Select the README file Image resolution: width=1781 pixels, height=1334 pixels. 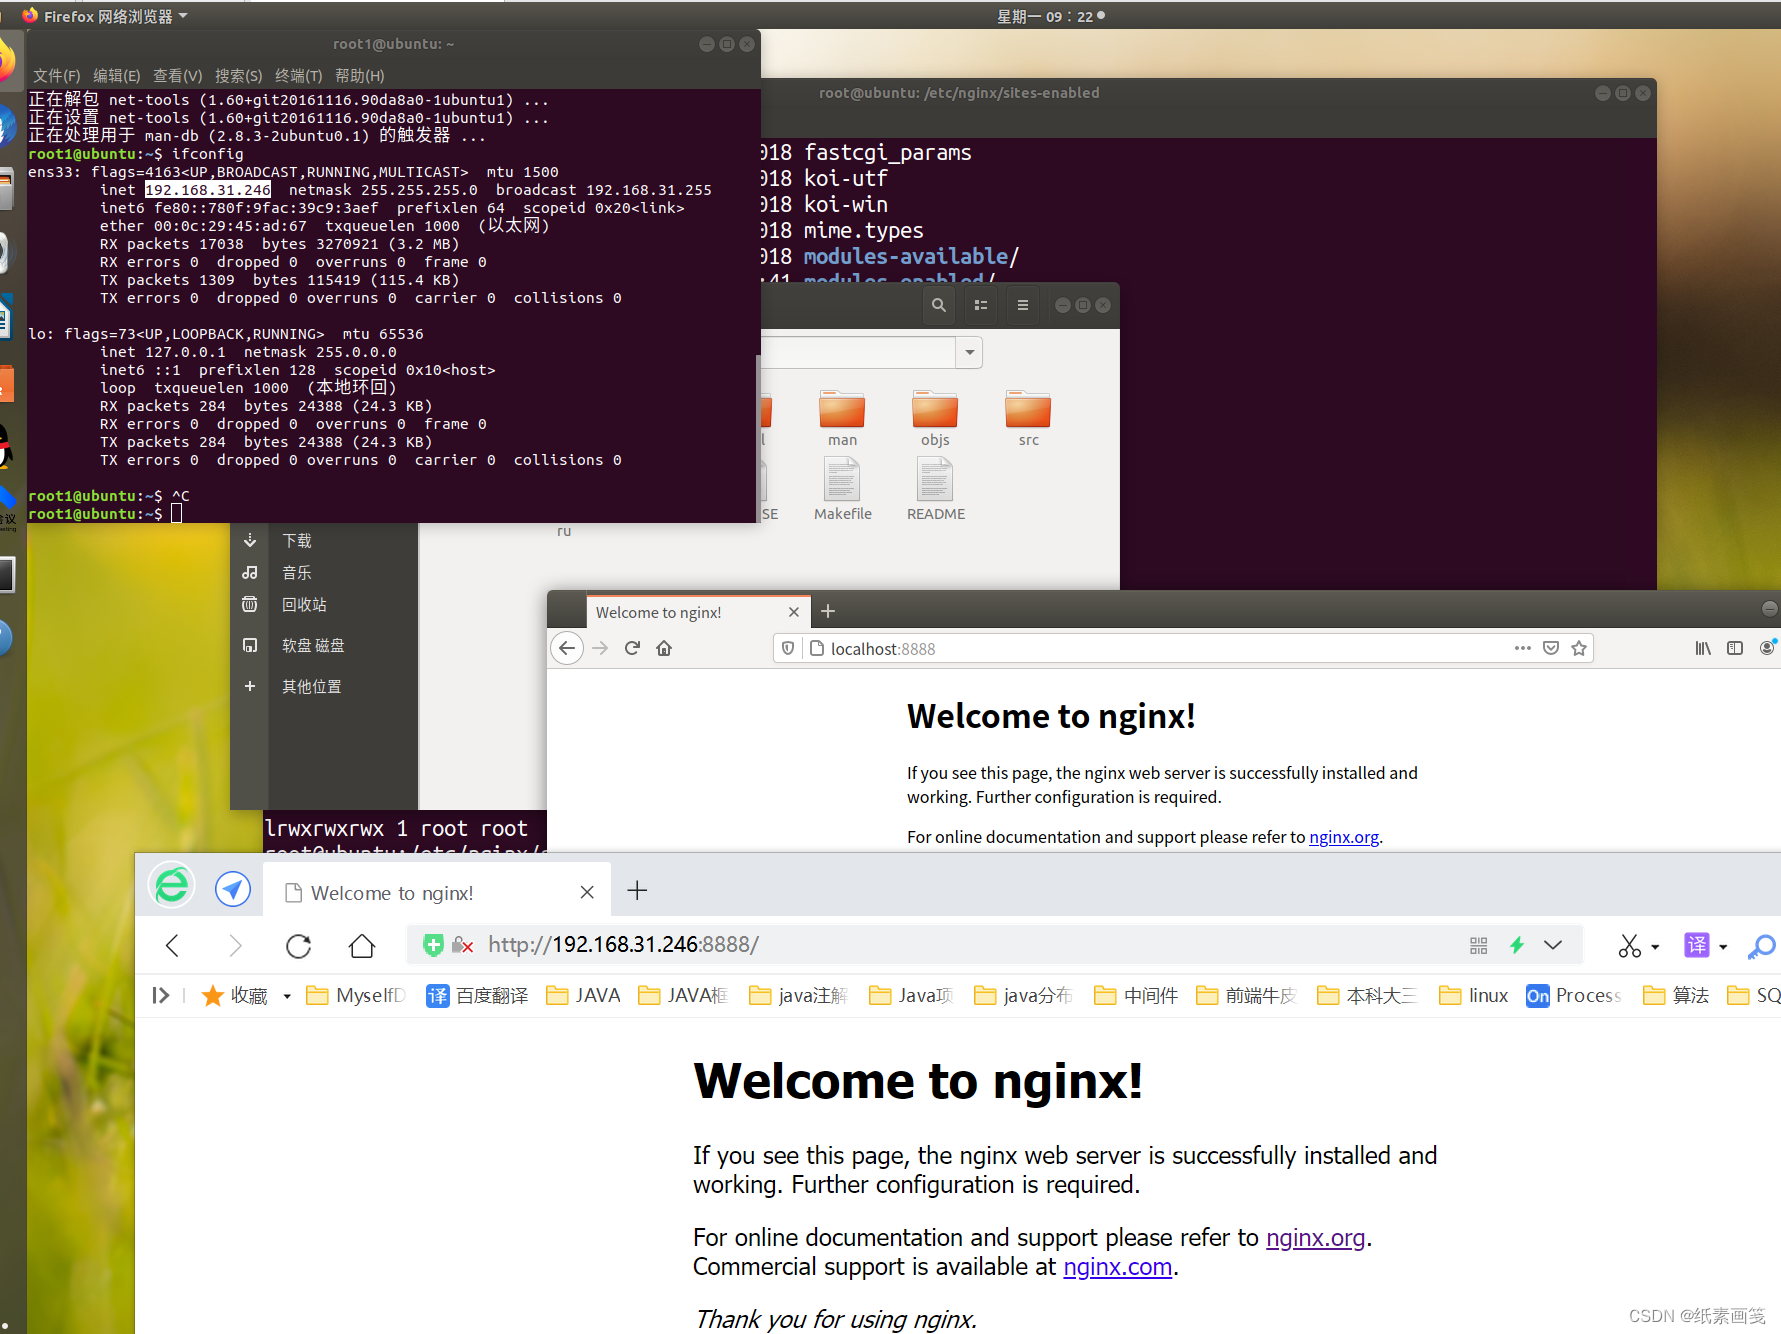pyautogui.click(x=936, y=489)
